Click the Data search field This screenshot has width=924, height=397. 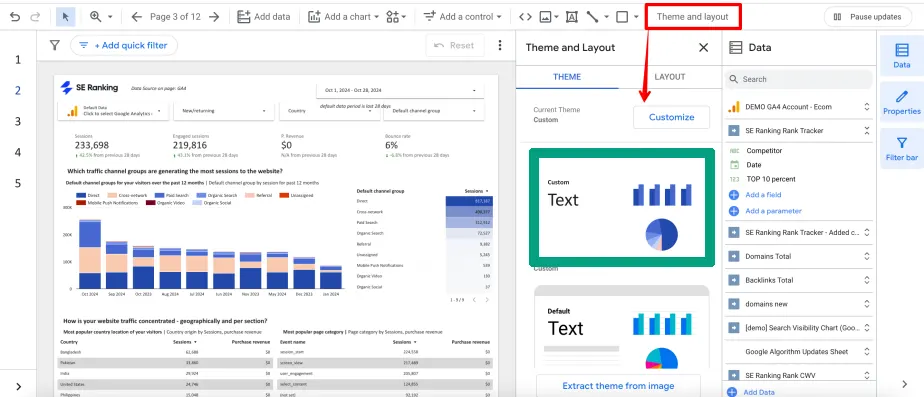[799, 79]
